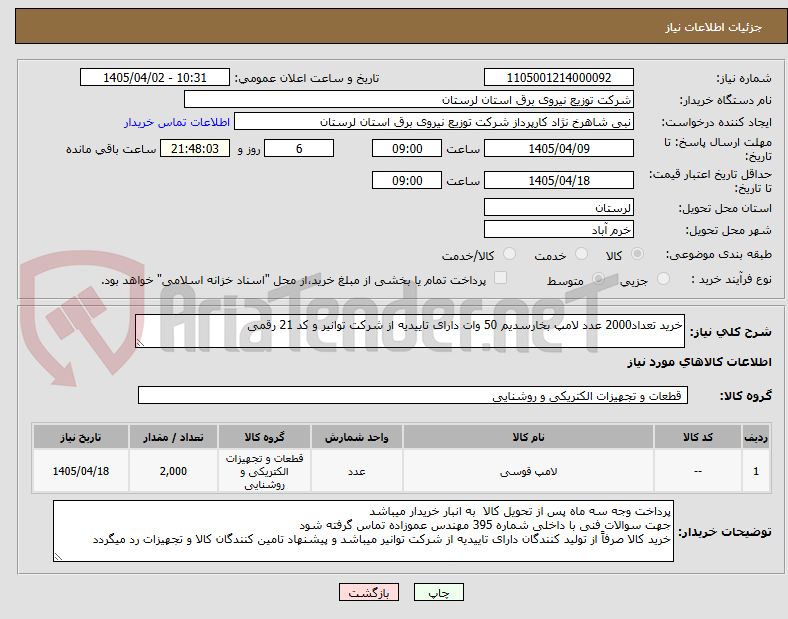Select the کالا radio button
This screenshot has width=788, height=619.
[637, 254]
